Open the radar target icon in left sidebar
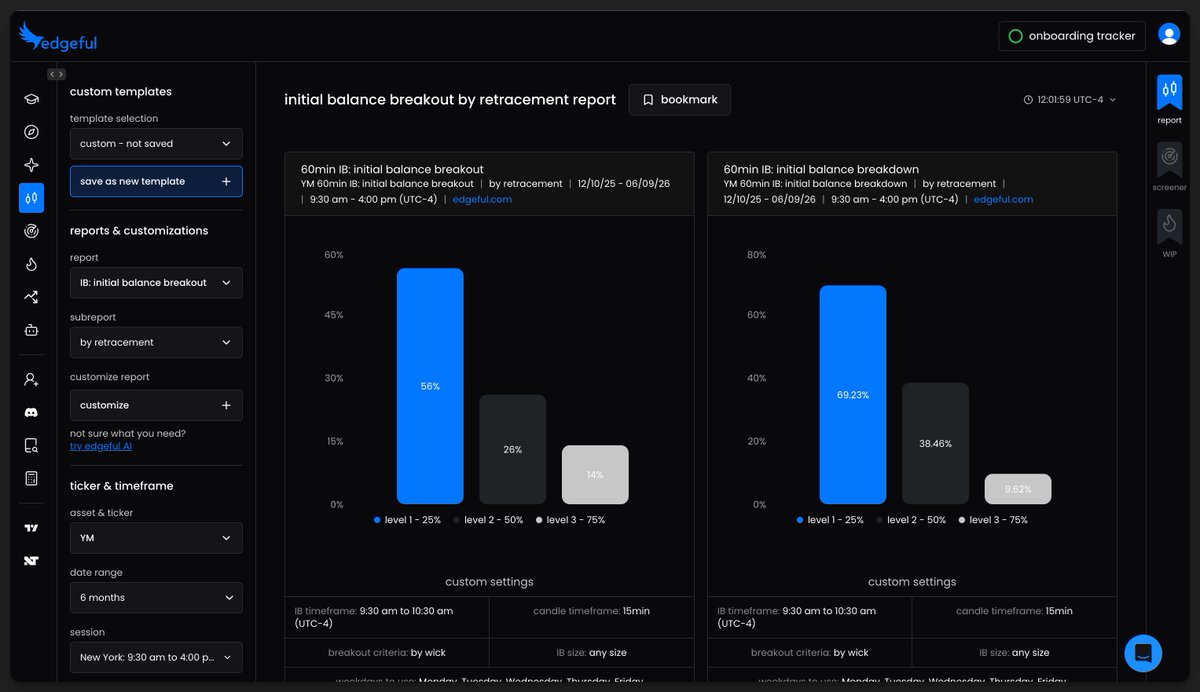This screenshot has height=692, width=1200. click(x=31, y=231)
